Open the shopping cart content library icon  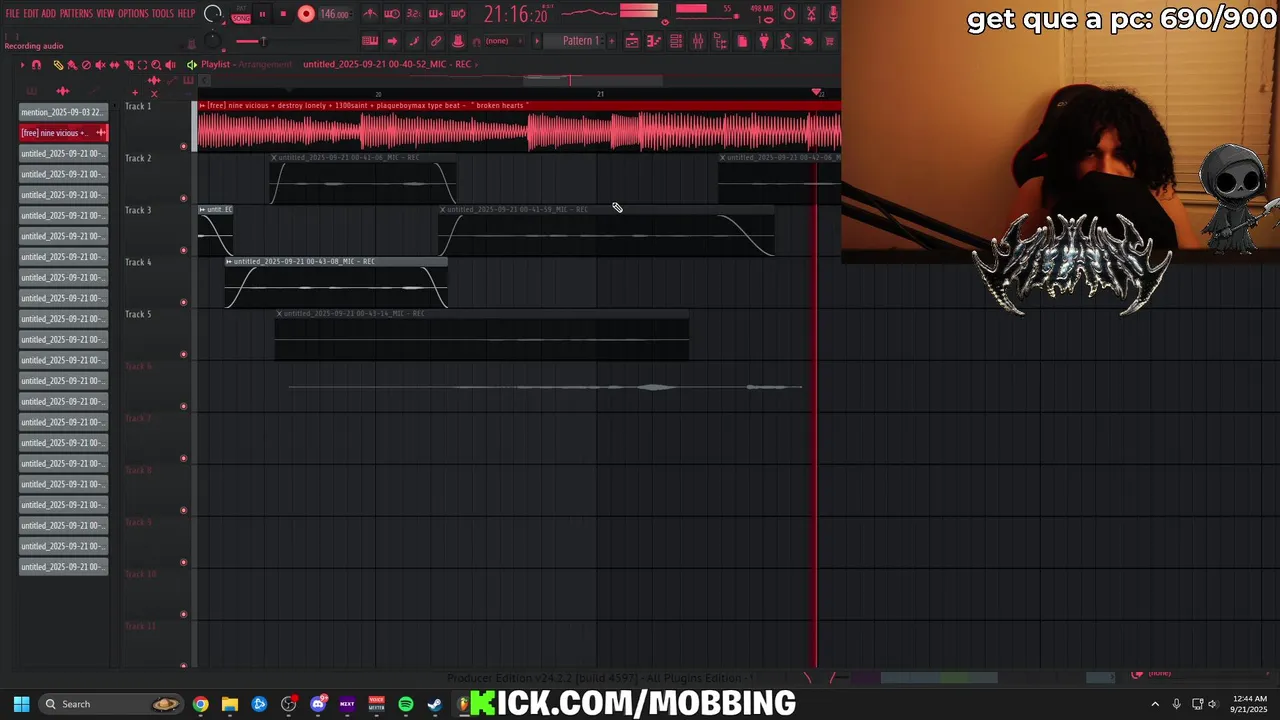(x=829, y=41)
